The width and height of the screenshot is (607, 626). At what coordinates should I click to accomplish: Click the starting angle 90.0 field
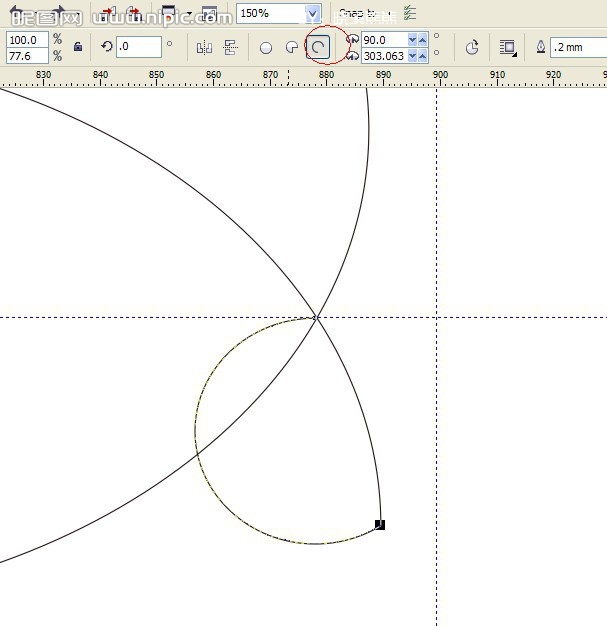[x=384, y=40]
